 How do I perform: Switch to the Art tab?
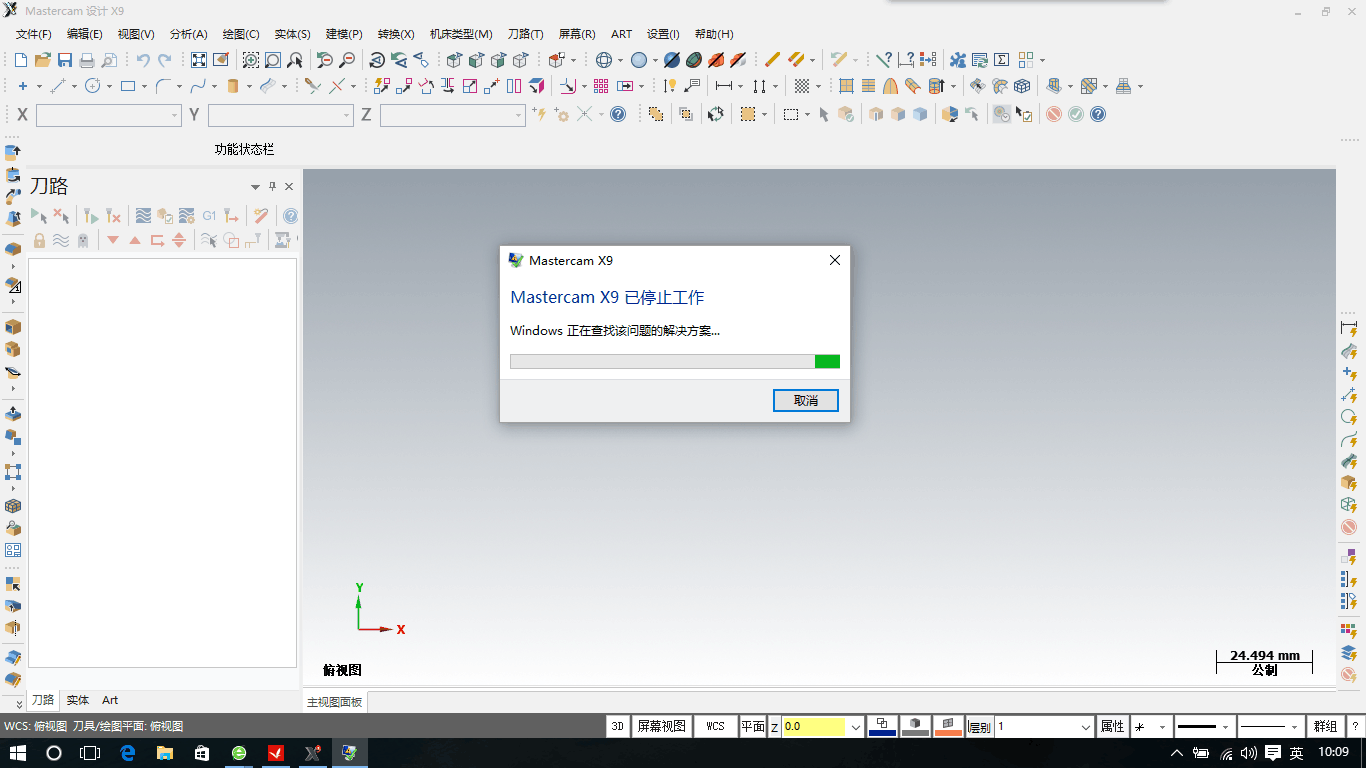tap(110, 700)
